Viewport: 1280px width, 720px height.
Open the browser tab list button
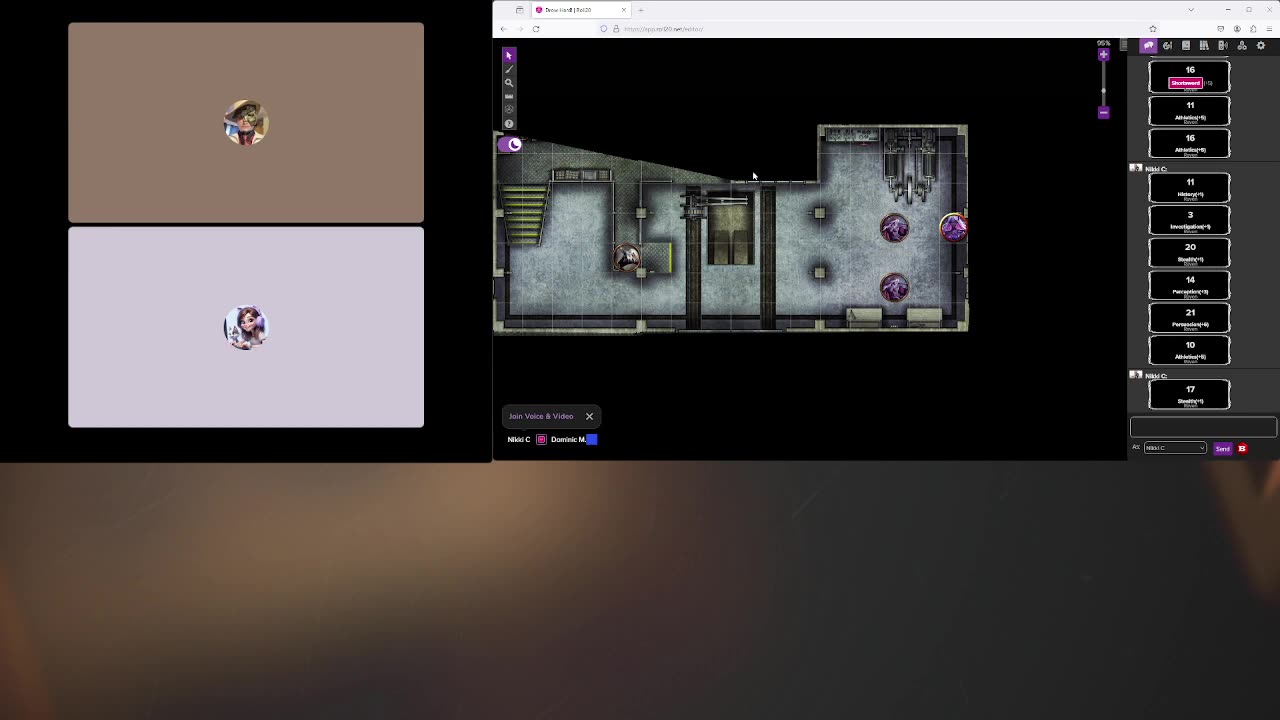pos(519,10)
